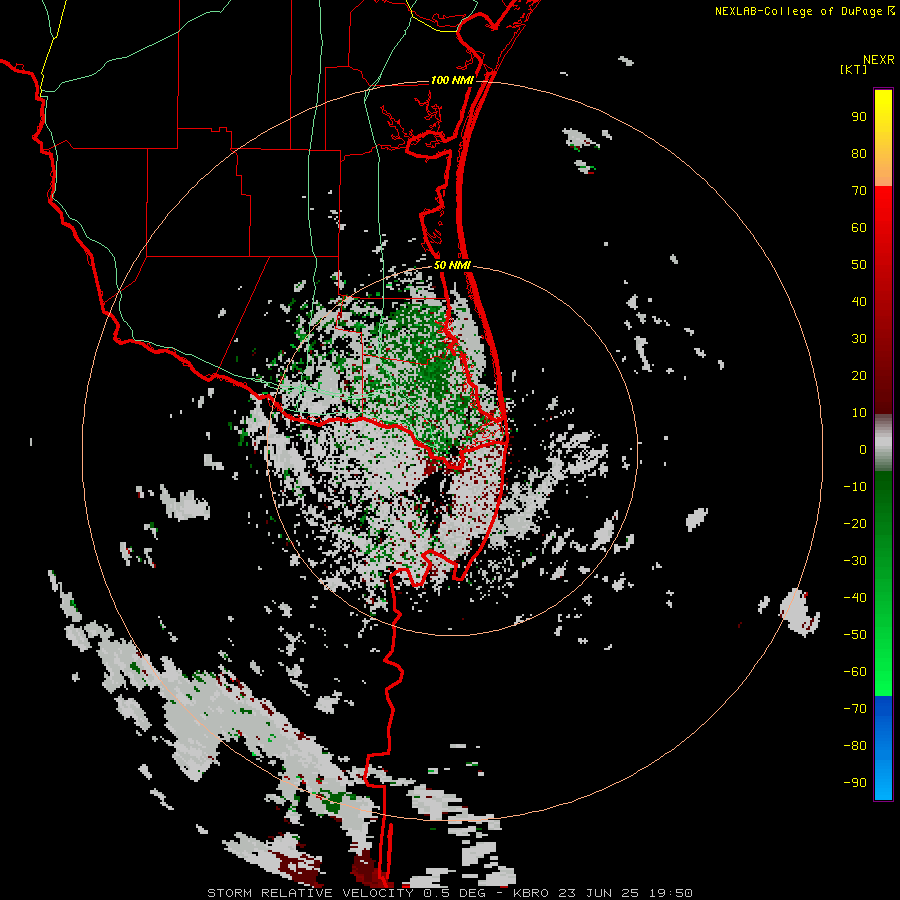
Task: Click the bright green segment of color bar
Action: [883, 583]
